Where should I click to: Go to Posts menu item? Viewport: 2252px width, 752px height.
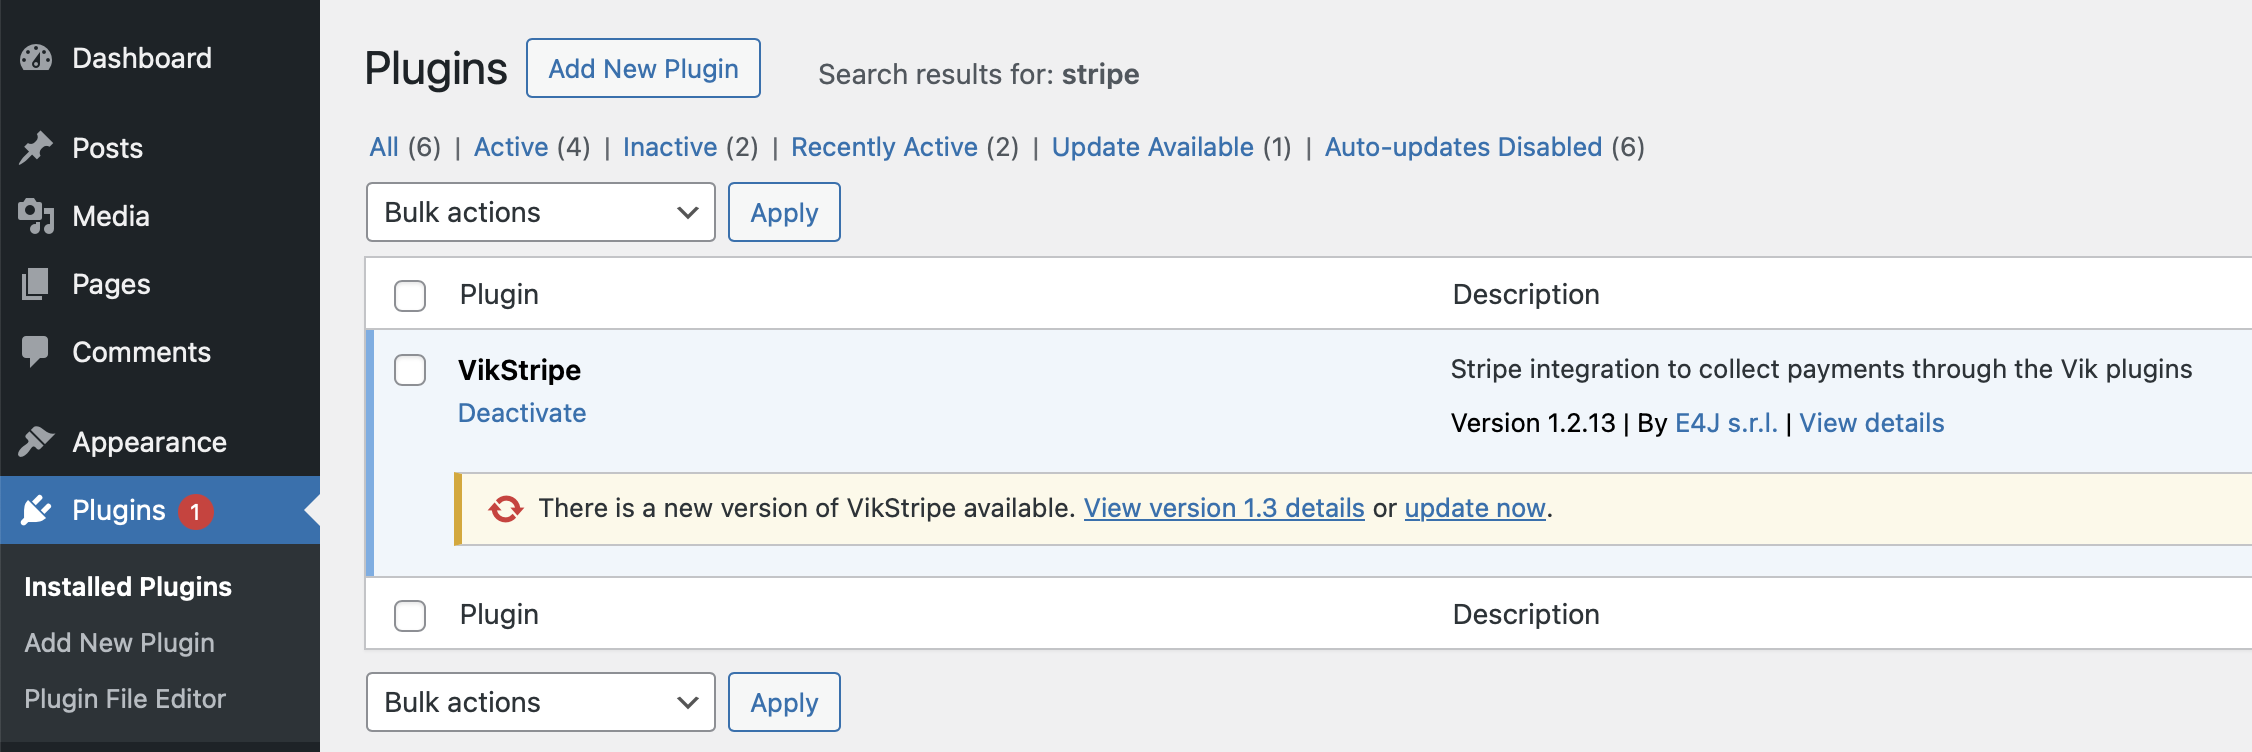coord(160,148)
